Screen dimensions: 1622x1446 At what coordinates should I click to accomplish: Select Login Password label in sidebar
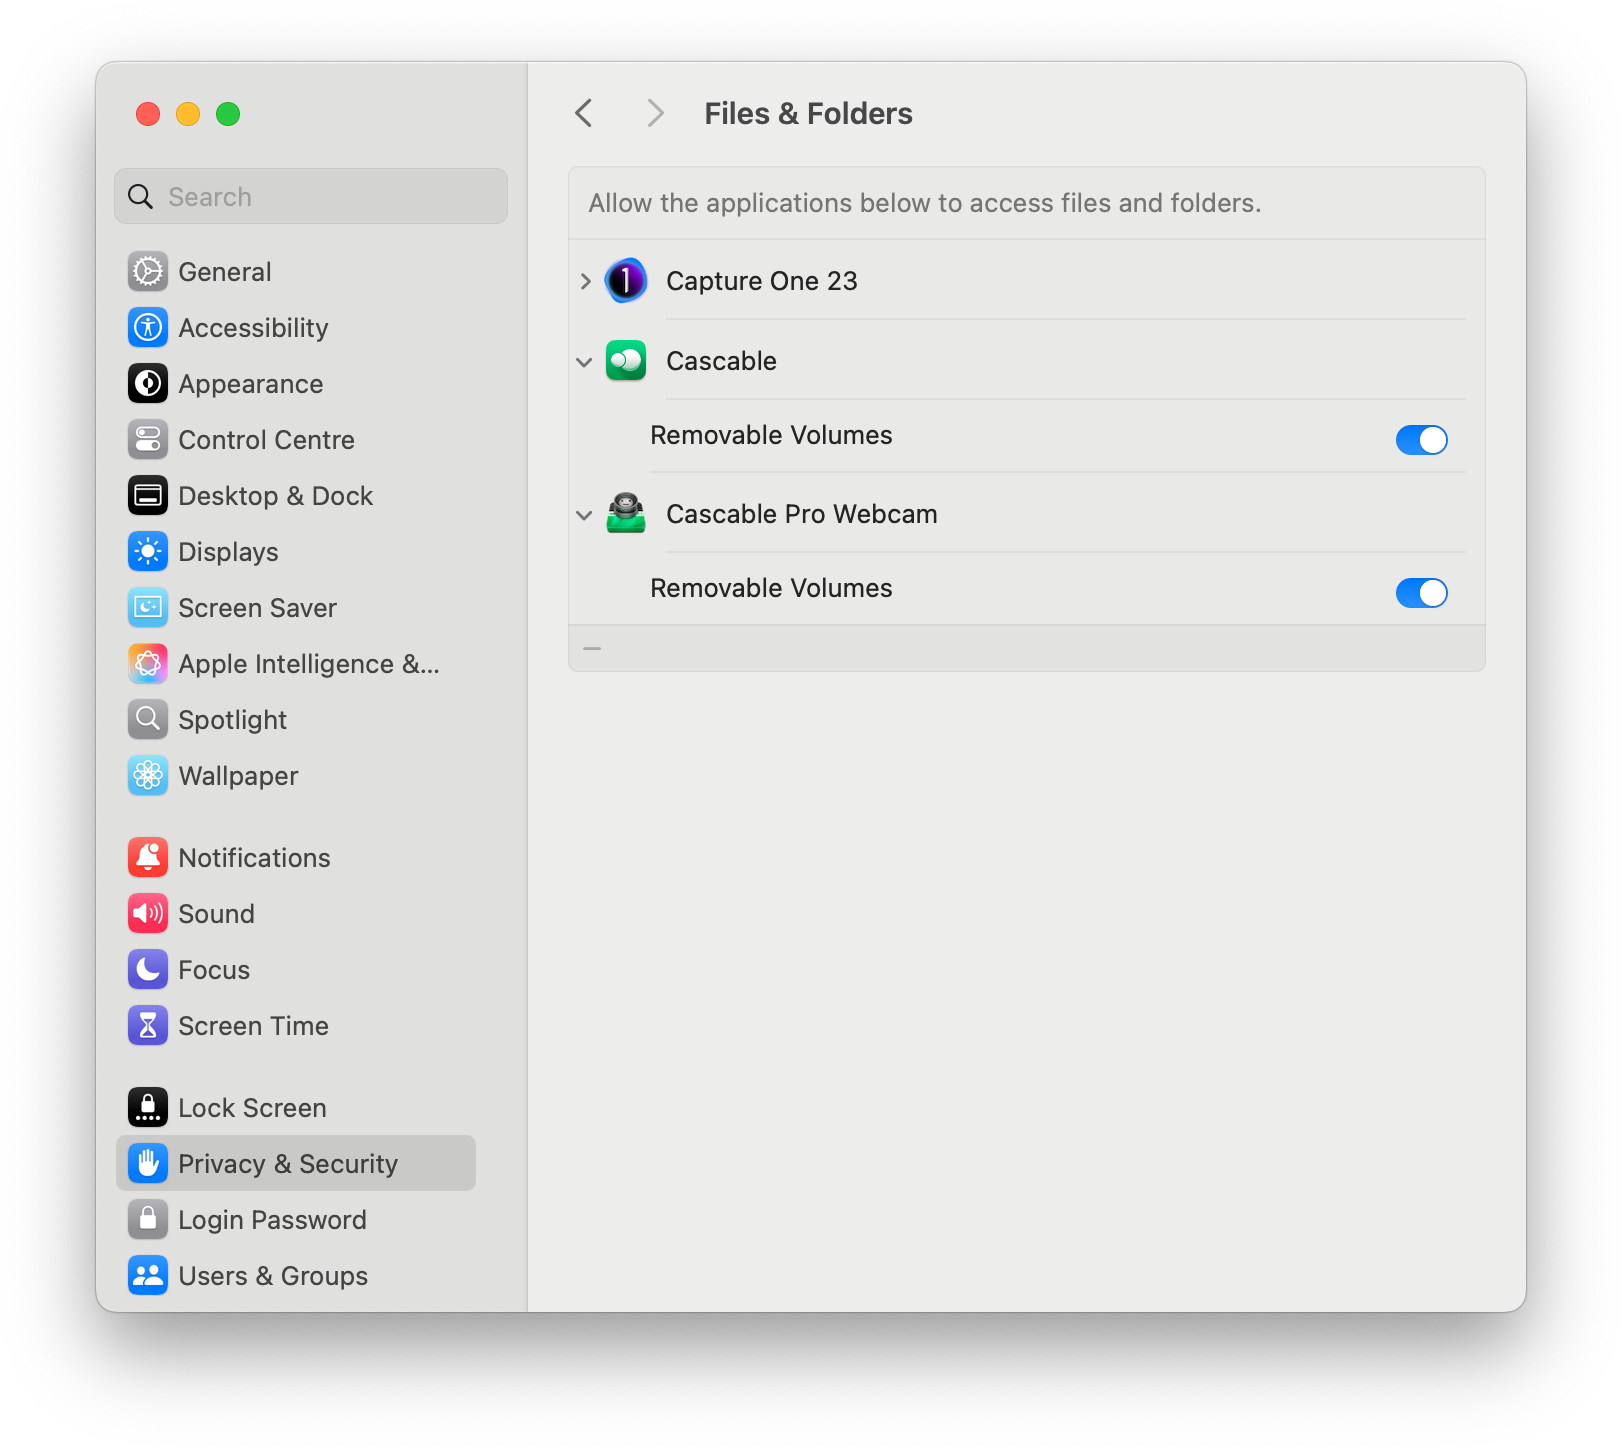272,1220
